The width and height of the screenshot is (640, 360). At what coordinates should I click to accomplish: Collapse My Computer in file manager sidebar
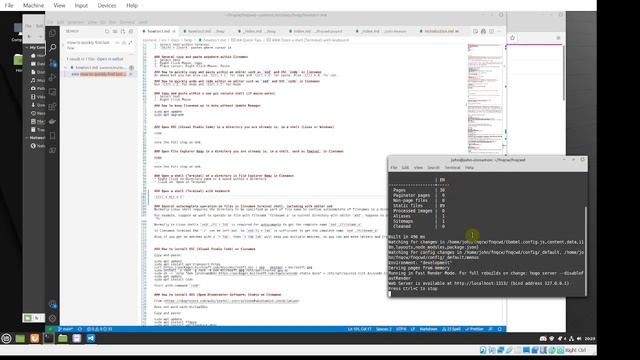tap(27, 47)
